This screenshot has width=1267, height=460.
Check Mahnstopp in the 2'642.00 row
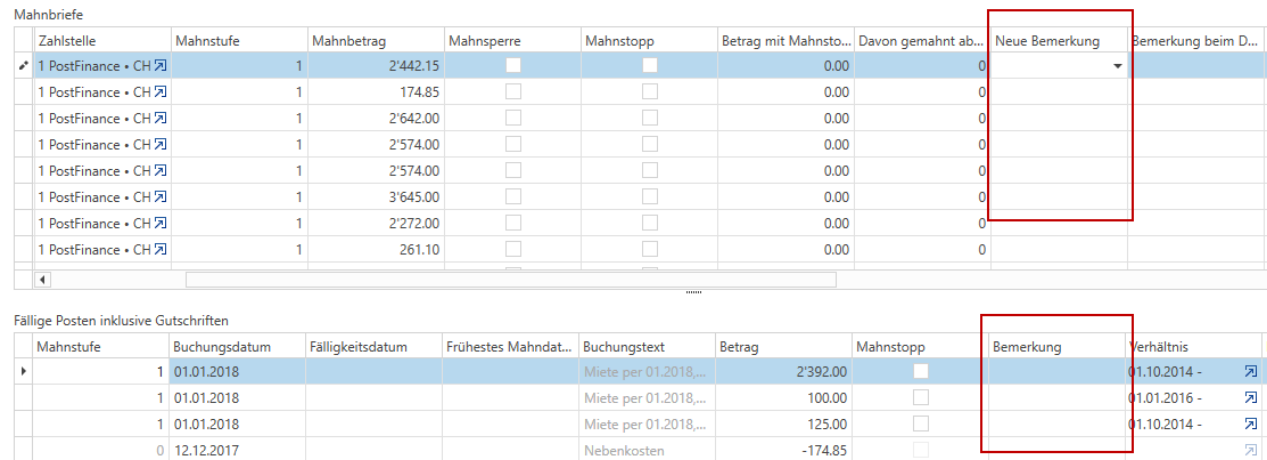(x=650, y=118)
